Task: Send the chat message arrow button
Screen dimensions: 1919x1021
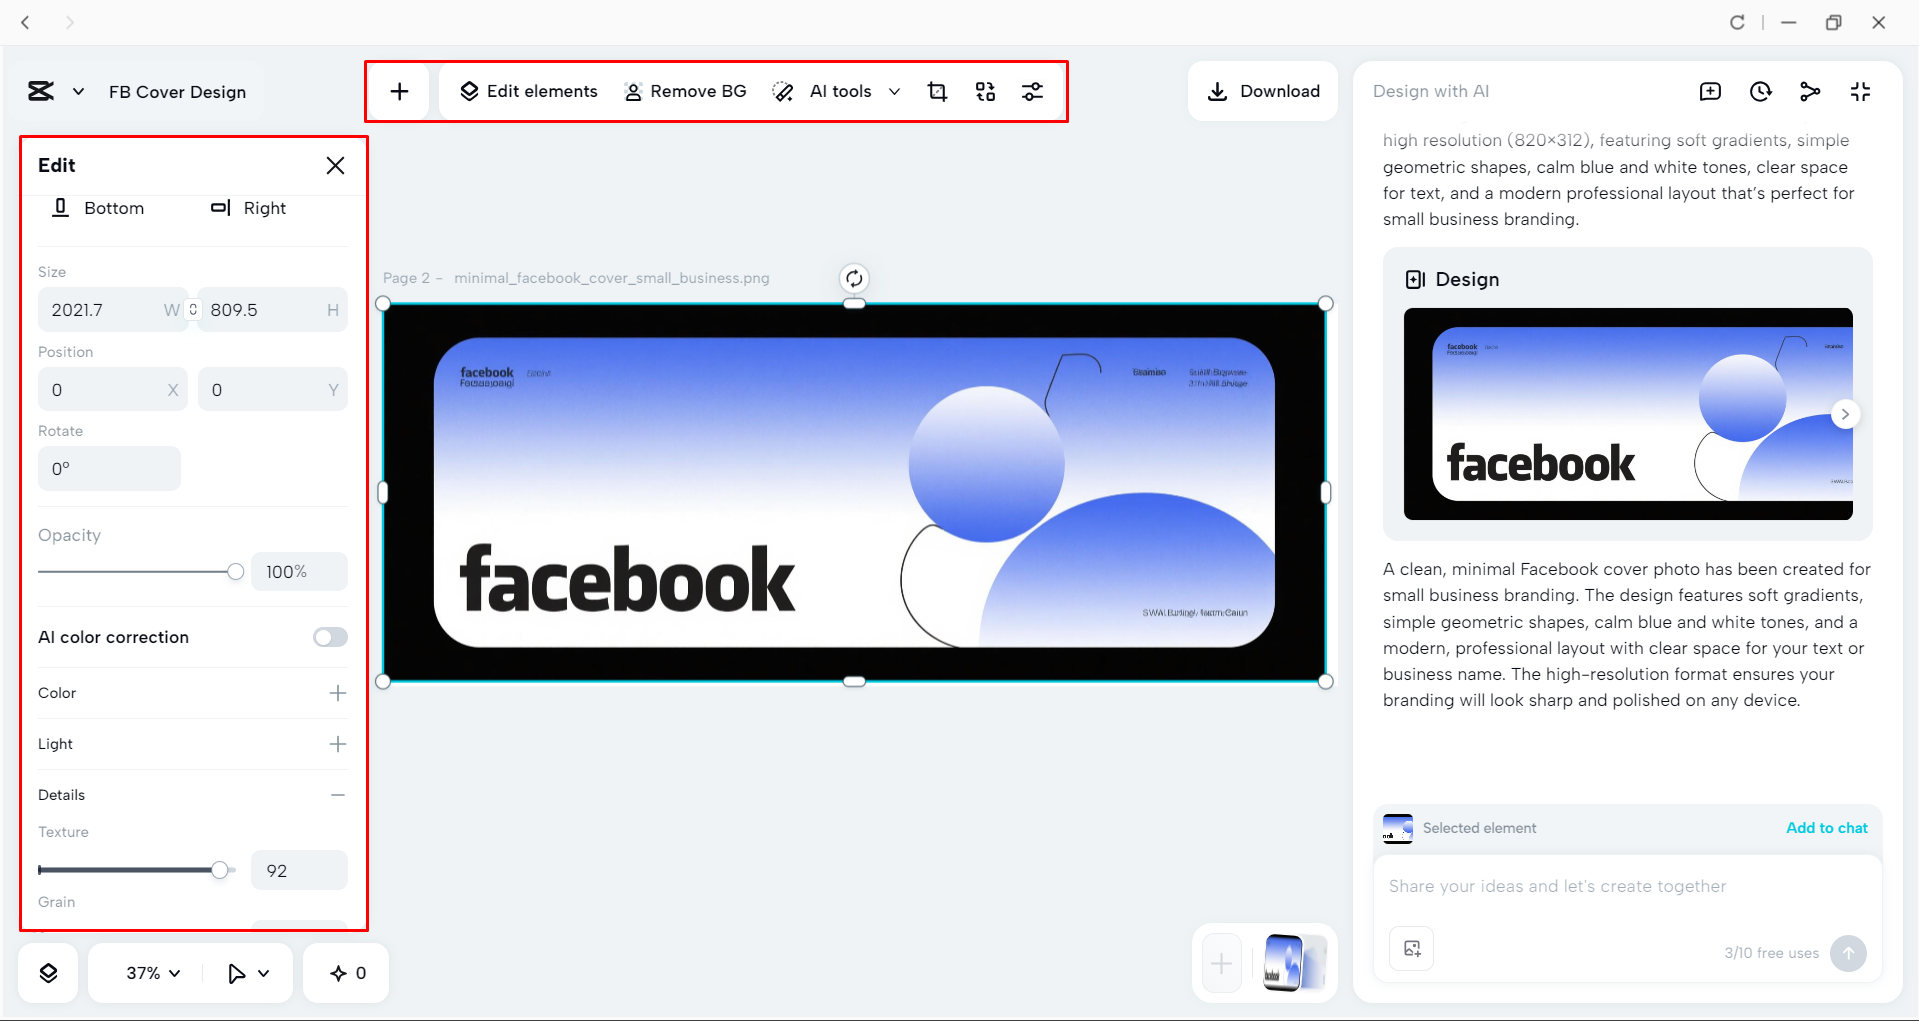Action: pyautogui.click(x=1848, y=953)
